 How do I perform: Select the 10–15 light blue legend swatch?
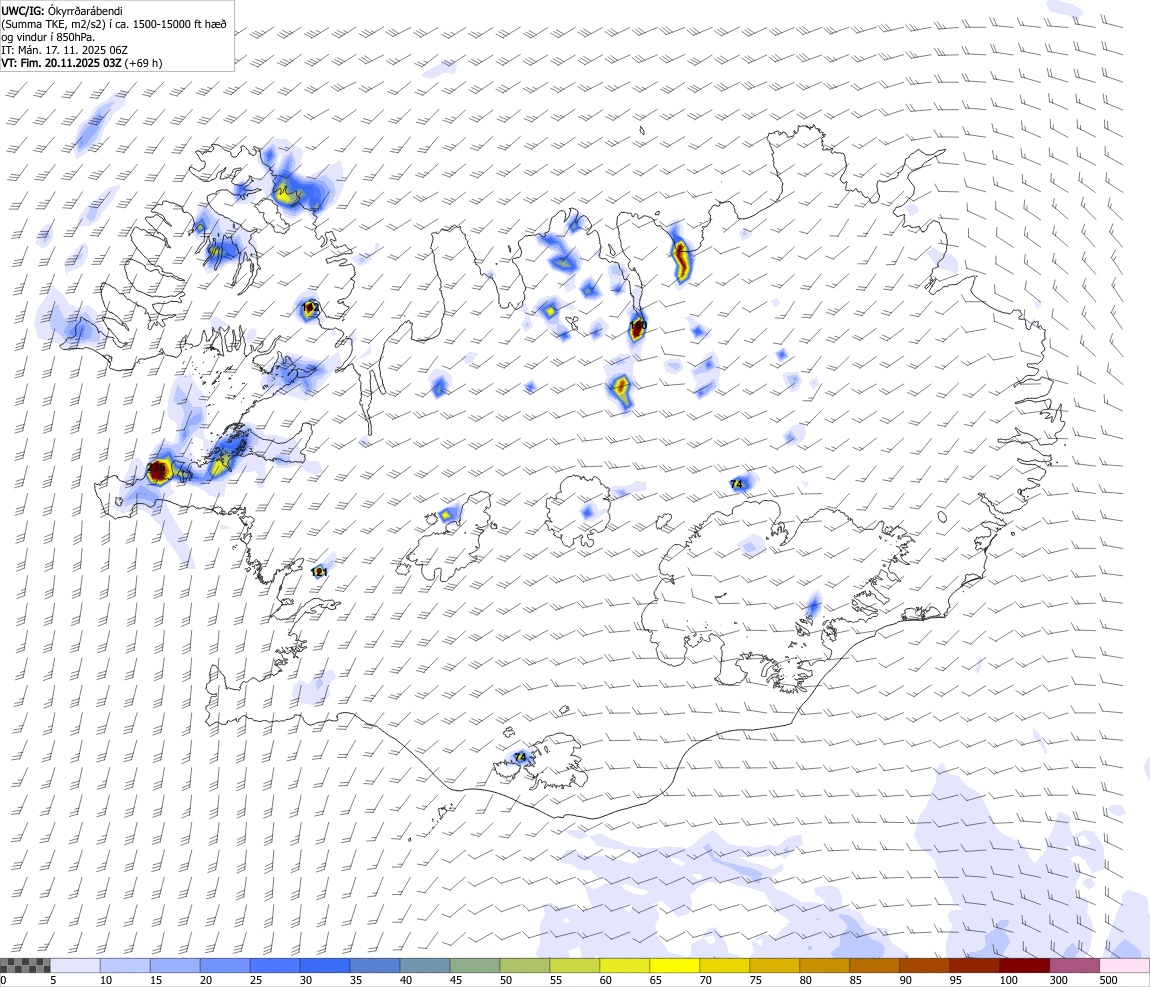[125, 965]
